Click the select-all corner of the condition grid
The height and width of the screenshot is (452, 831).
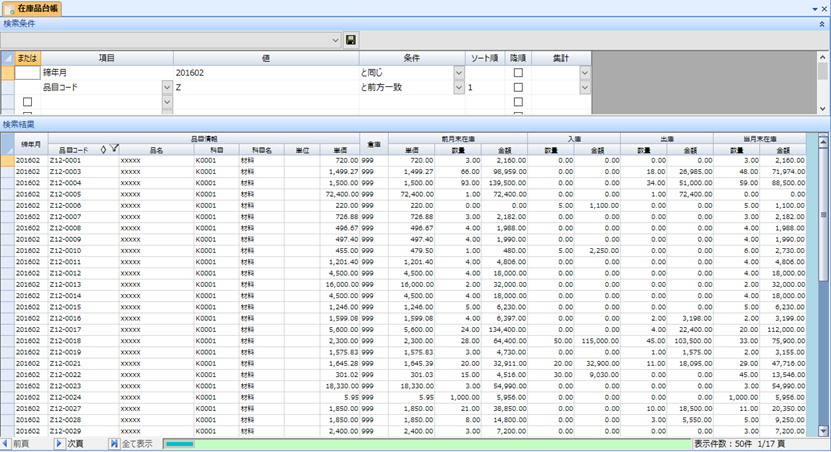(x=7, y=58)
